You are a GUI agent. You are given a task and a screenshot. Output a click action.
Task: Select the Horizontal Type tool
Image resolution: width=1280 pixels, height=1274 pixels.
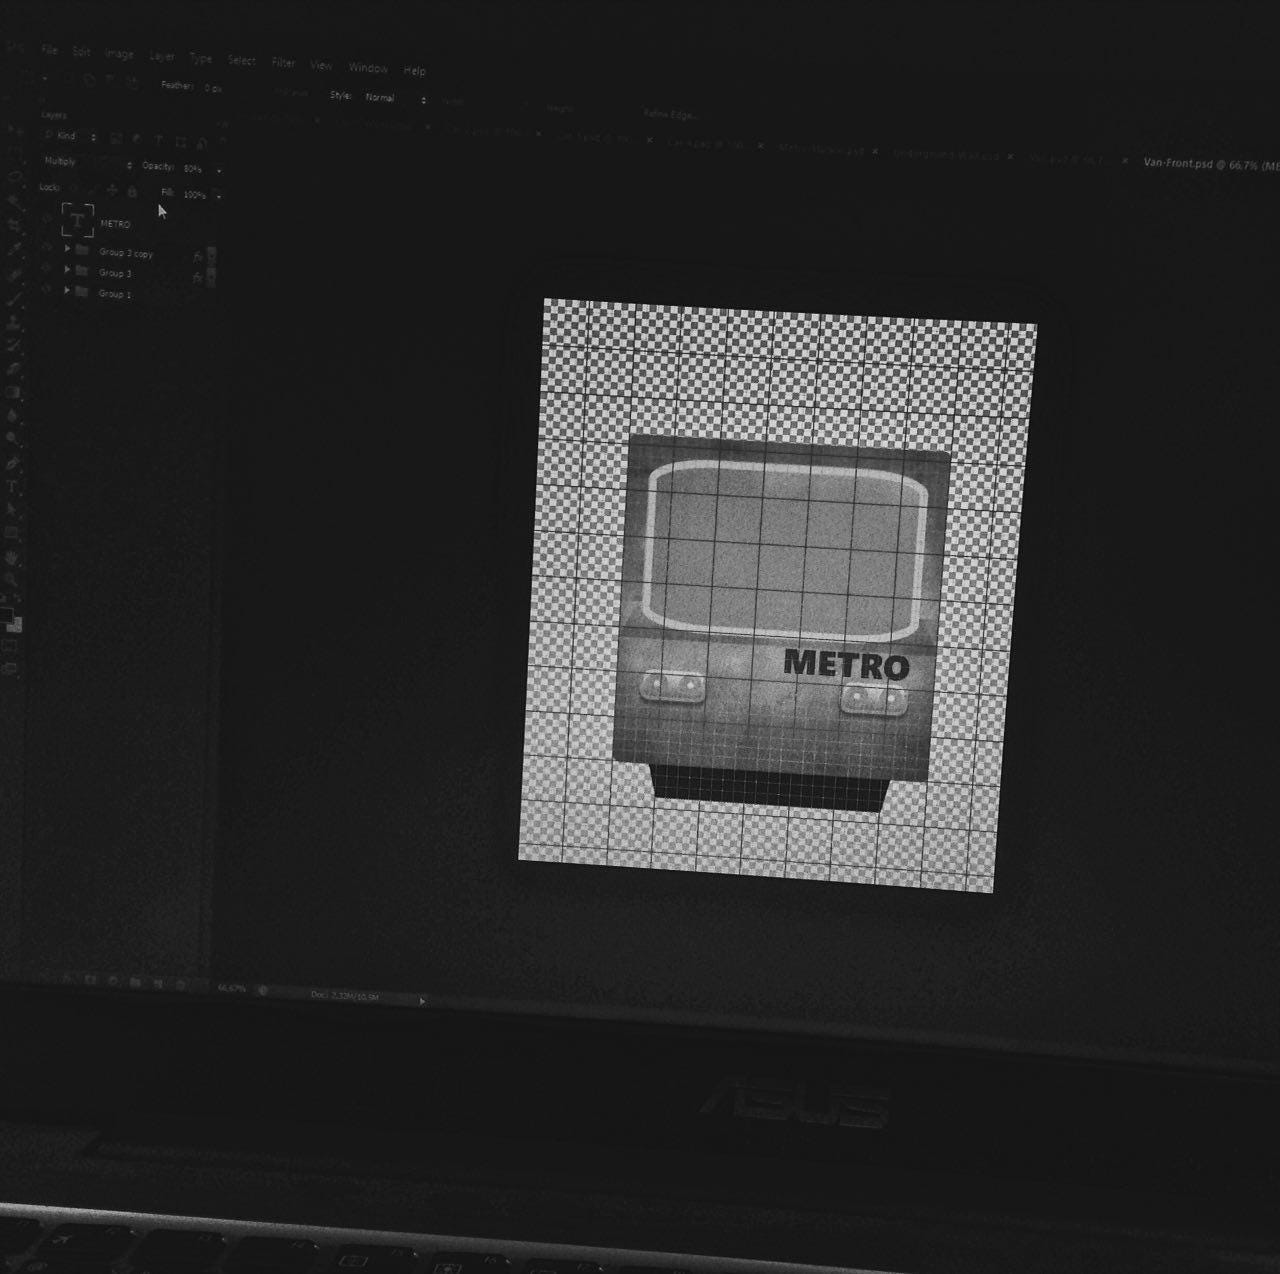click(x=12, y=487)
